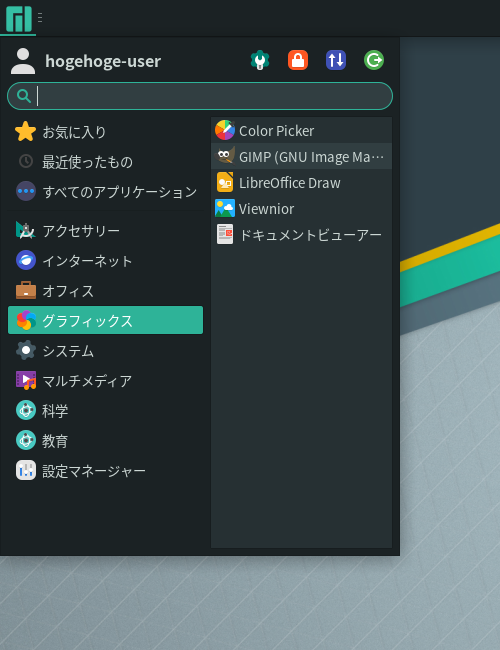Click the internet globe icon

pos(26,260)
